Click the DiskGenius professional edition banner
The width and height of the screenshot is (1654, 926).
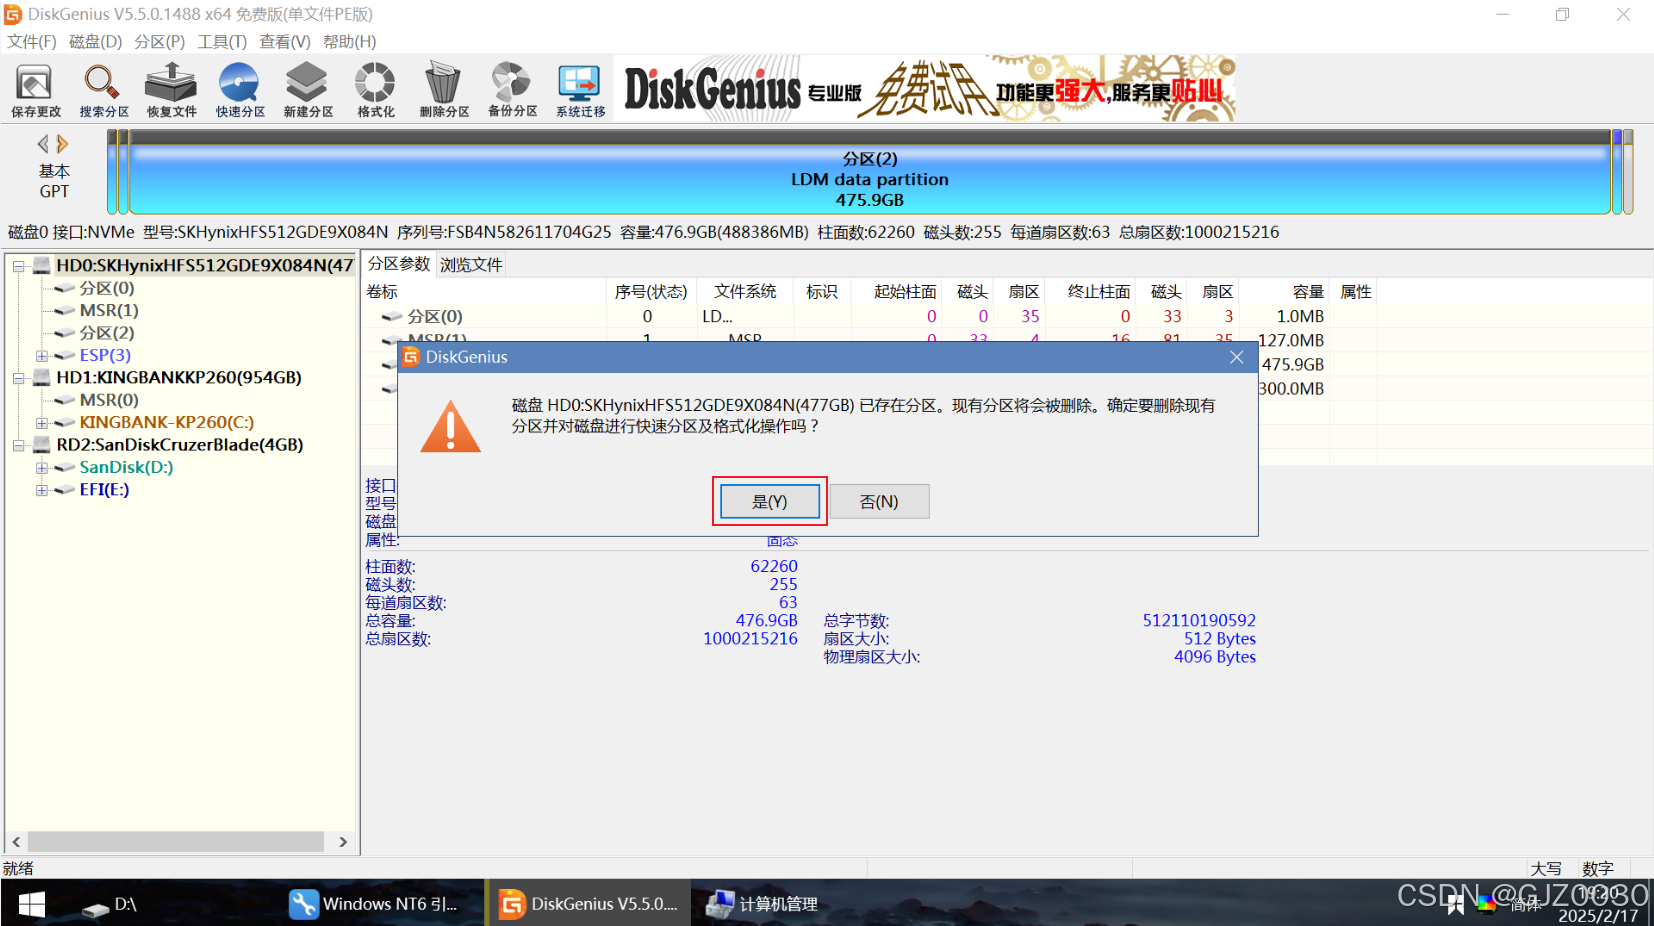[925, 90]
